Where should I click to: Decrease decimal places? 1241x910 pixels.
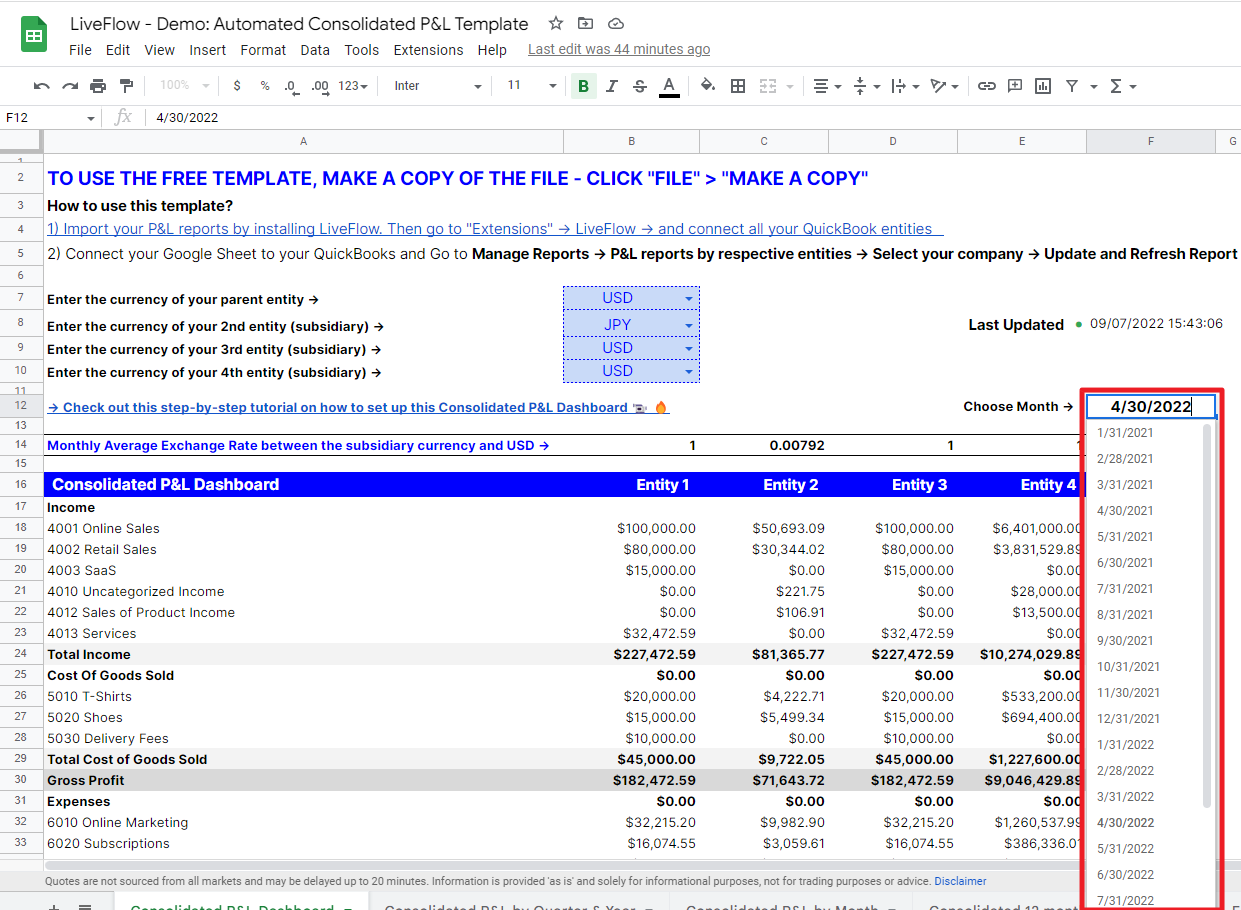pyautogui.click(x=291, y=86)
